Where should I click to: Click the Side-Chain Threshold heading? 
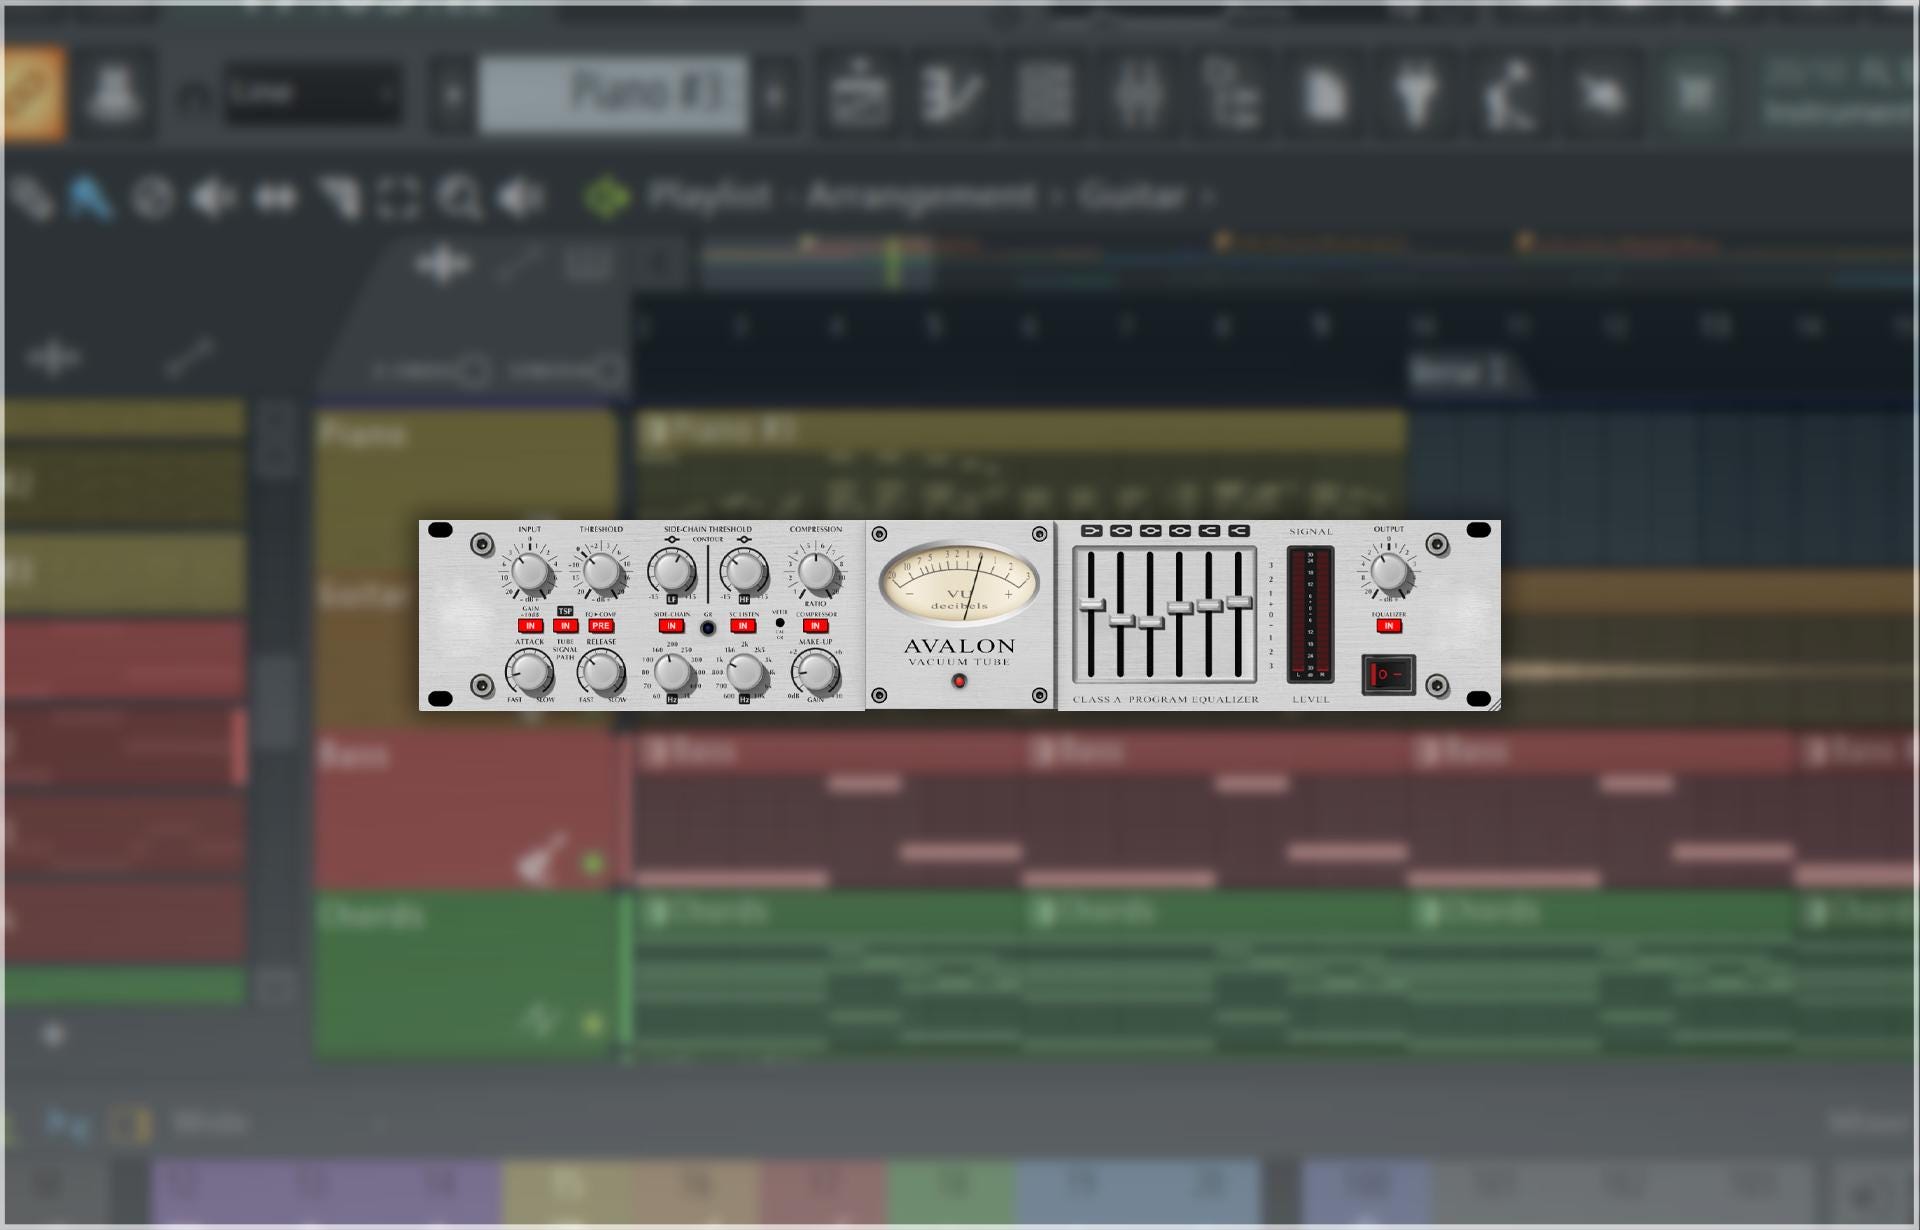pyautogui.click(x=708, y=529)
